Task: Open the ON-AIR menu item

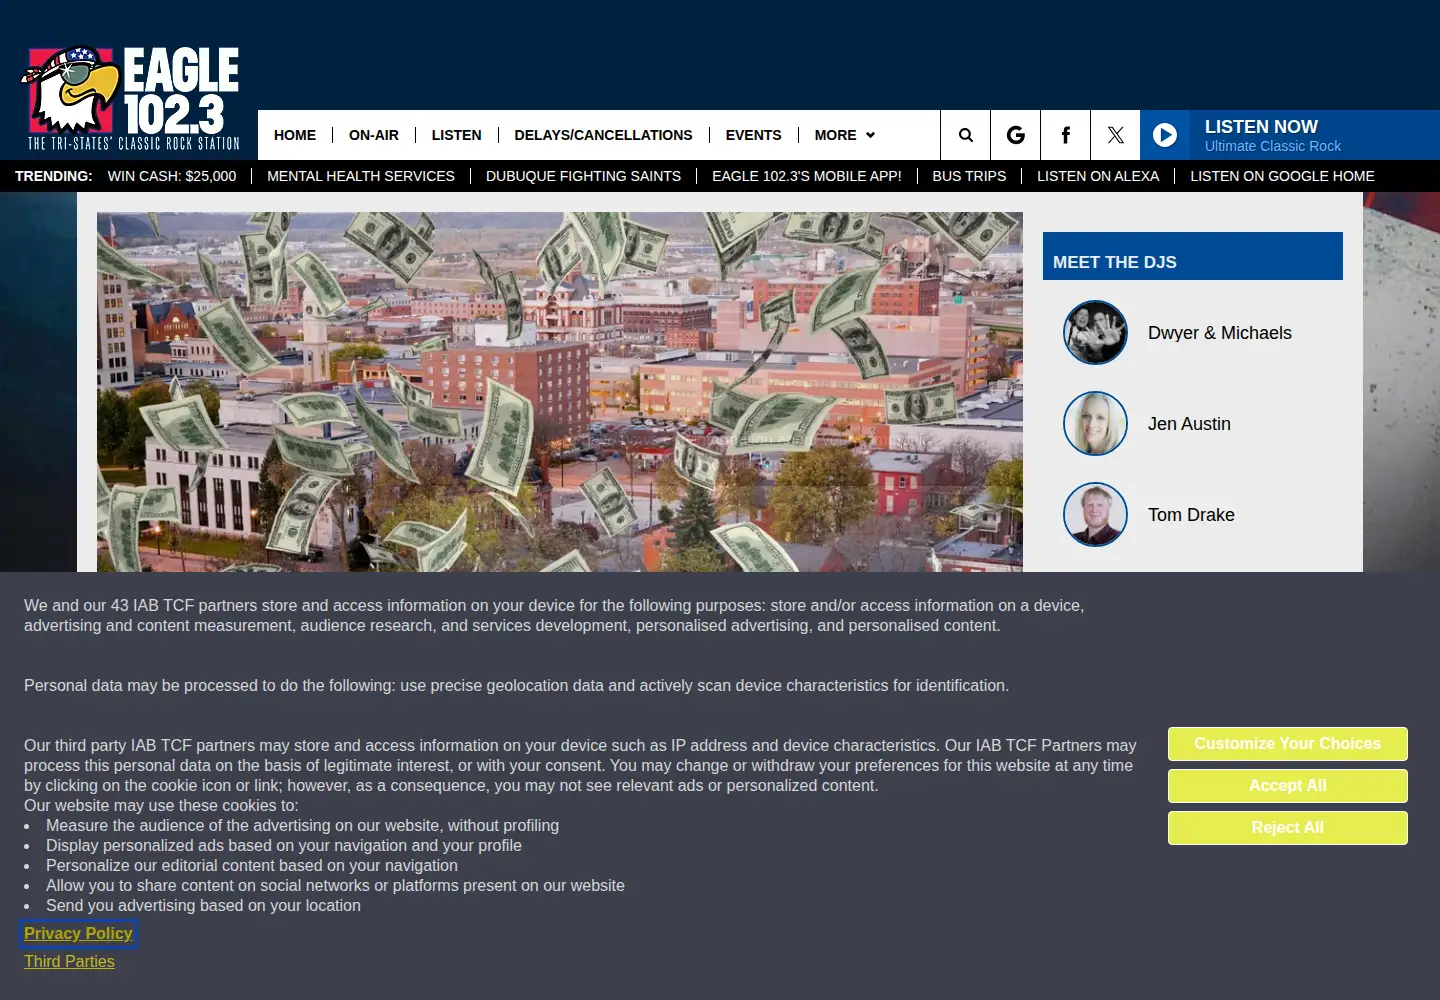Action: tap(374, 135)
